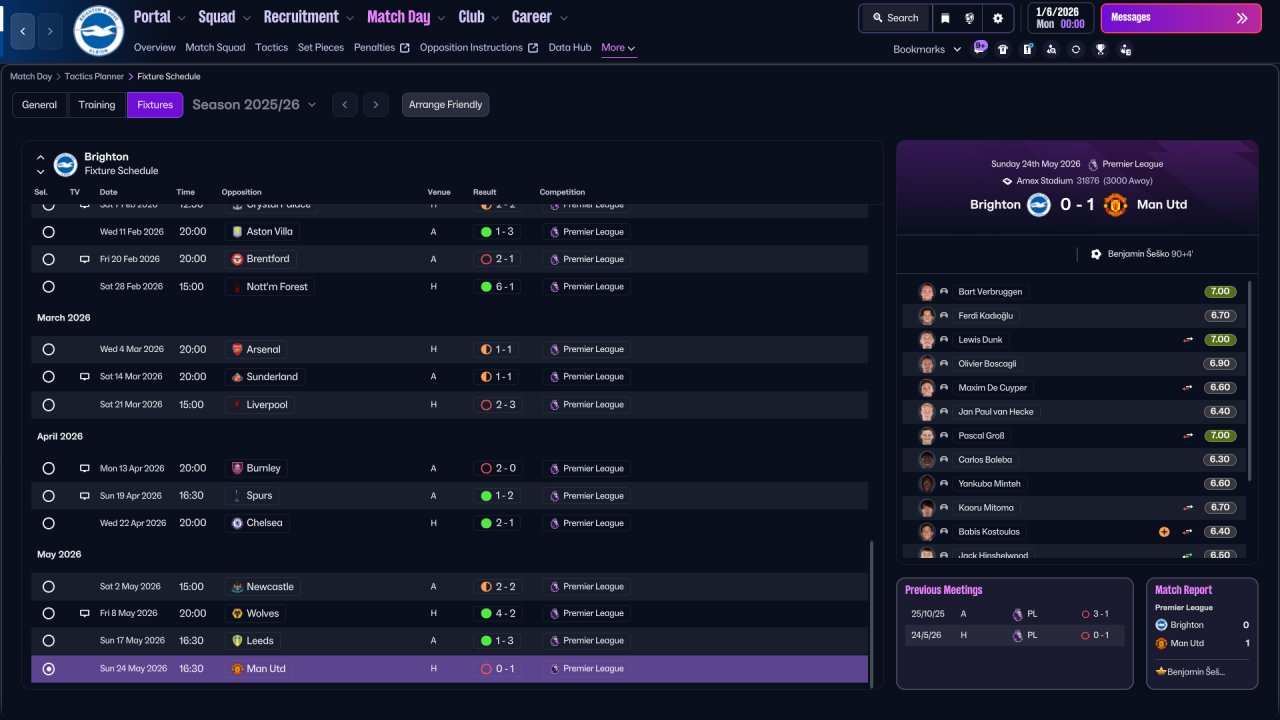Image resolution: width=1280 pixels, height=720 pixels.
Task: Select the radio button for the Chelsea fixture
Action: (x=48, y=523)
